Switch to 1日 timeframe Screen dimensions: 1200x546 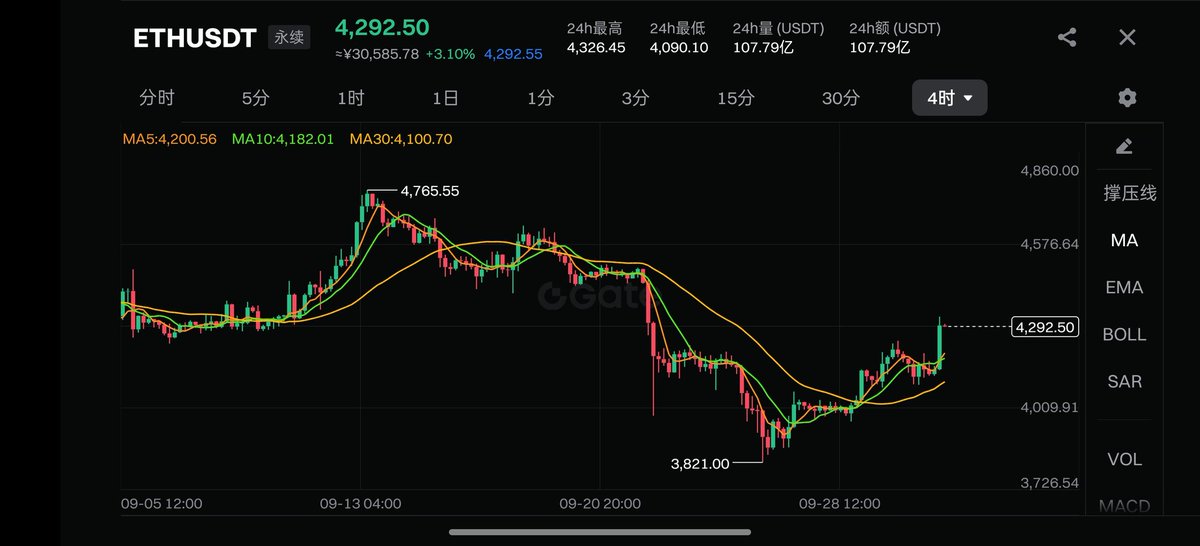click(x=445, y=98)
